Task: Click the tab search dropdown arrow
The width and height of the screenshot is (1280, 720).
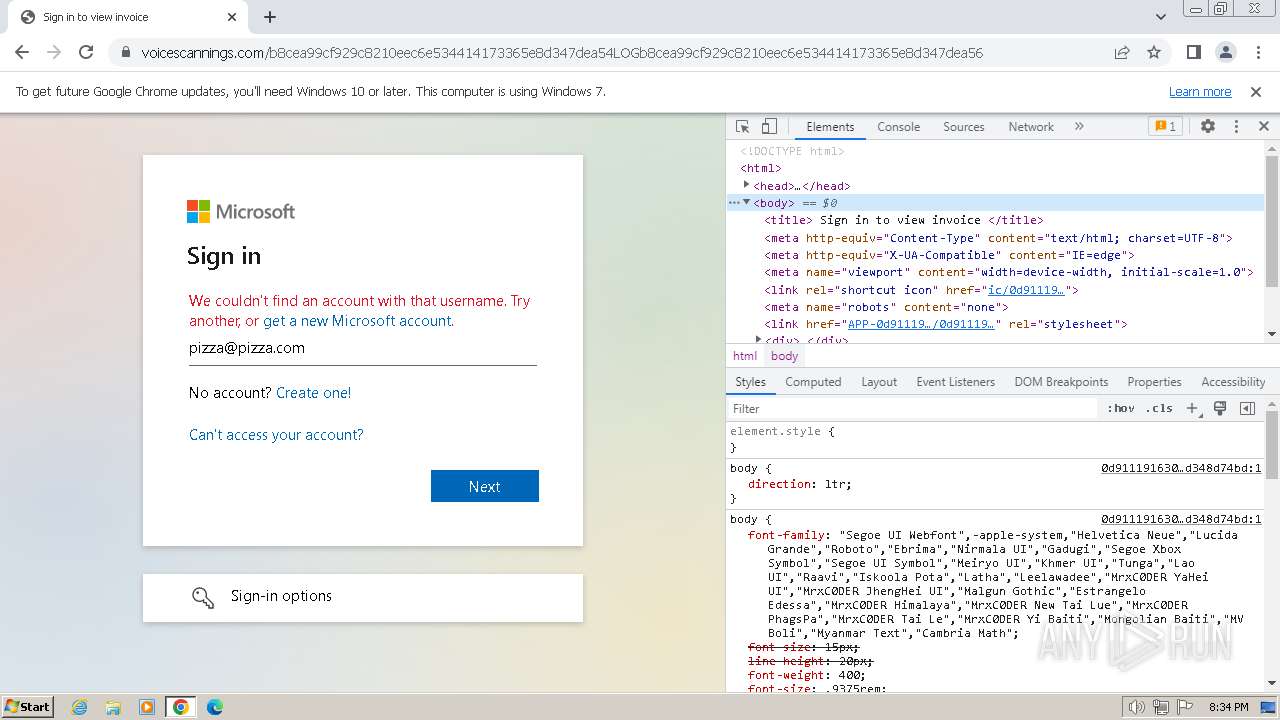Action: (x=1161, y=17)
